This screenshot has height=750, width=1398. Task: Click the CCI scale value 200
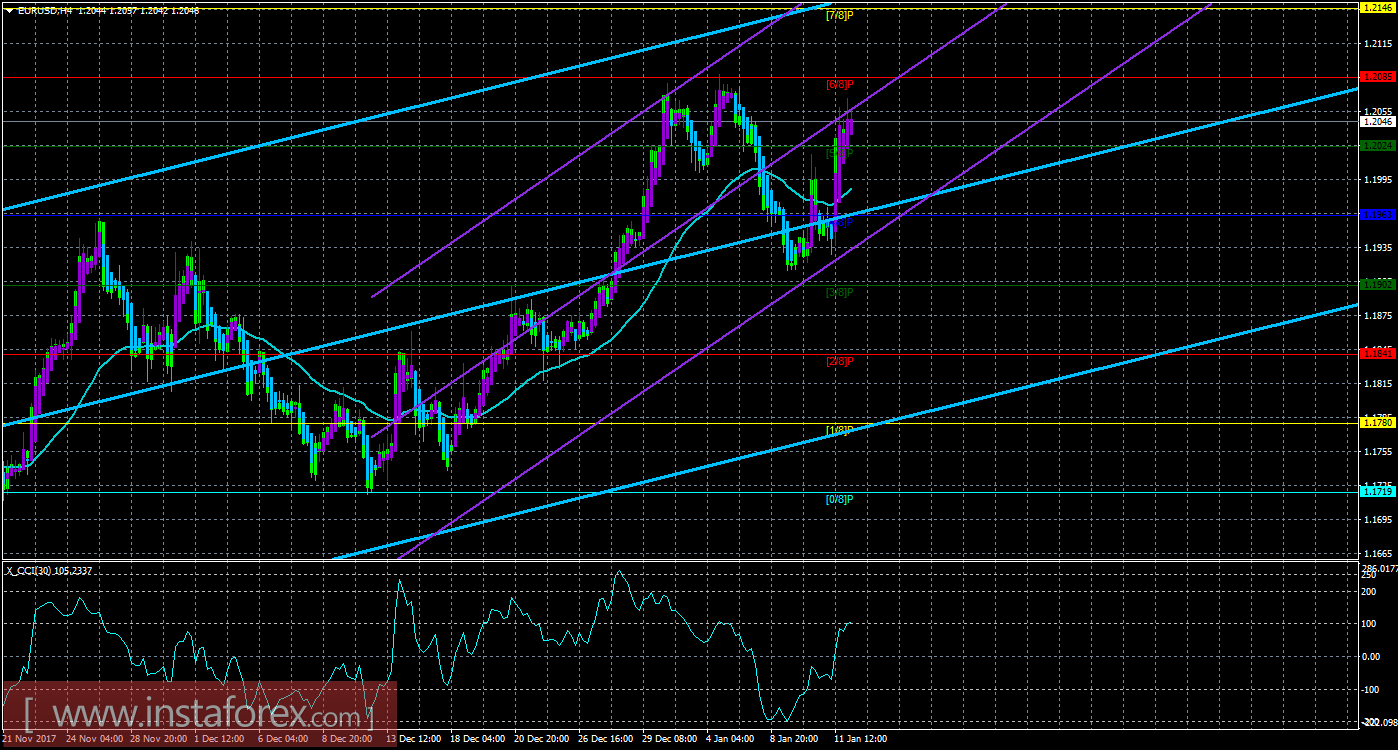point(1371,590)
